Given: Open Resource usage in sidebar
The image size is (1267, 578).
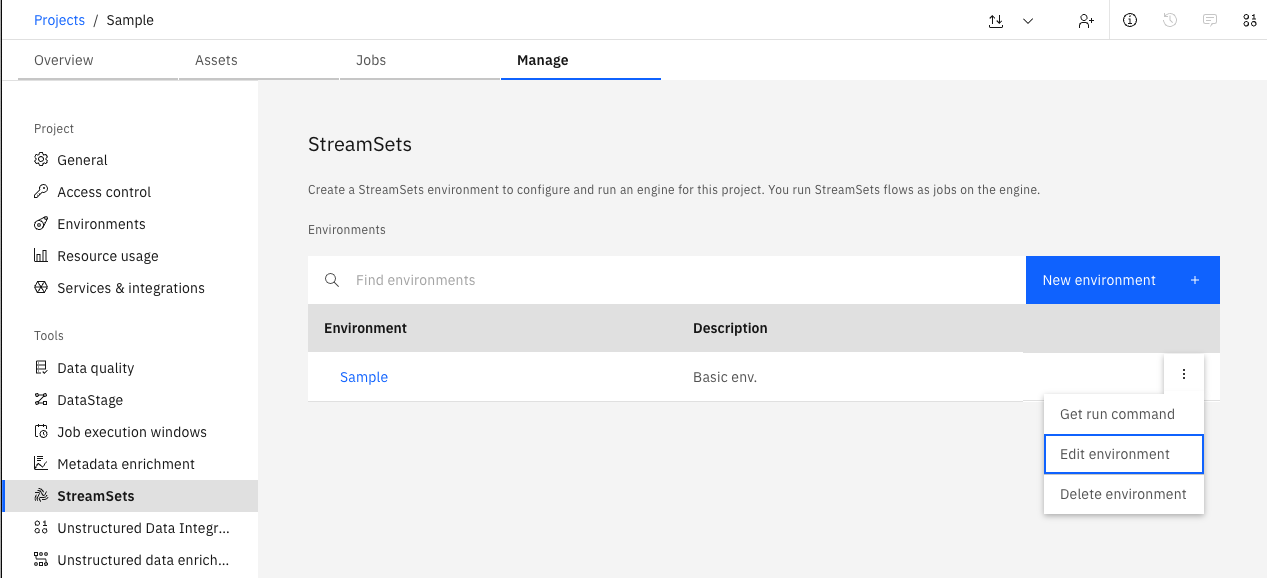Looking at the screenshot, I should click(x=130, y=256).
